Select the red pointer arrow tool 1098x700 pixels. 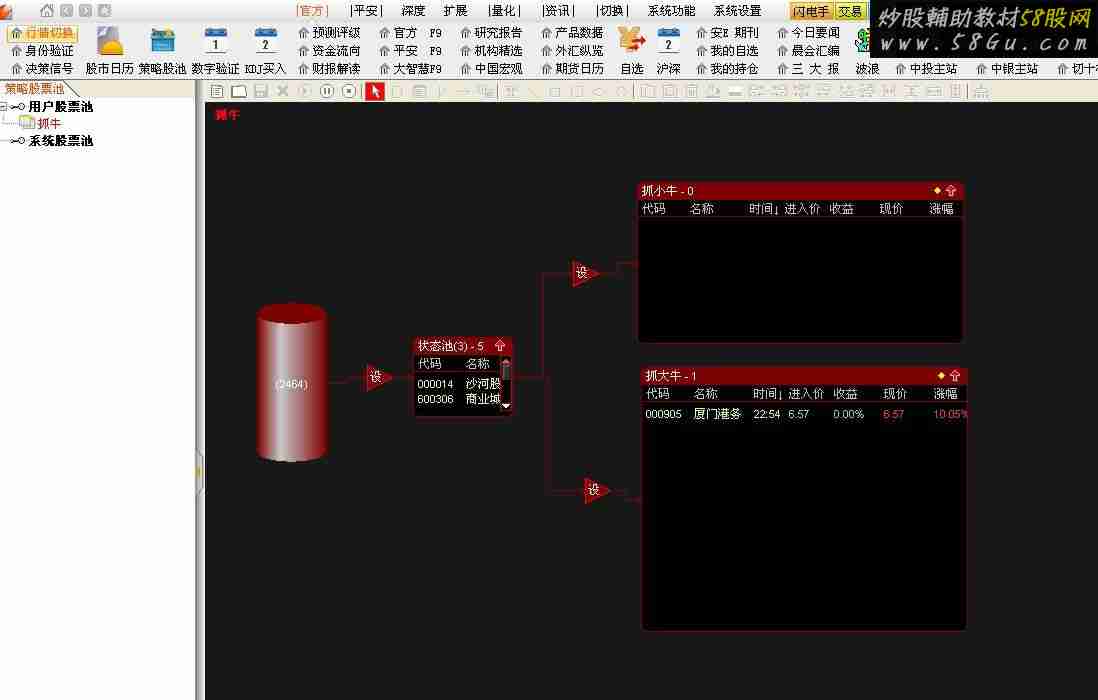(375, 91)
